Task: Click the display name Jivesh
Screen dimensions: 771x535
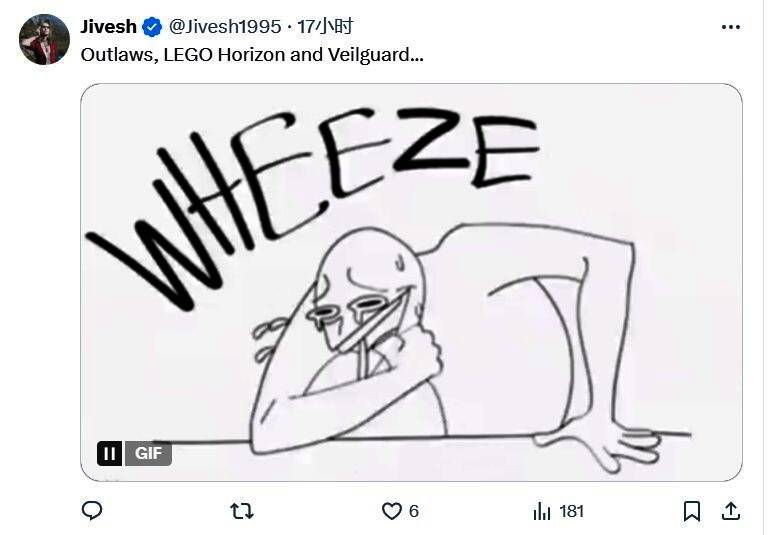Action: click(108, 27)
